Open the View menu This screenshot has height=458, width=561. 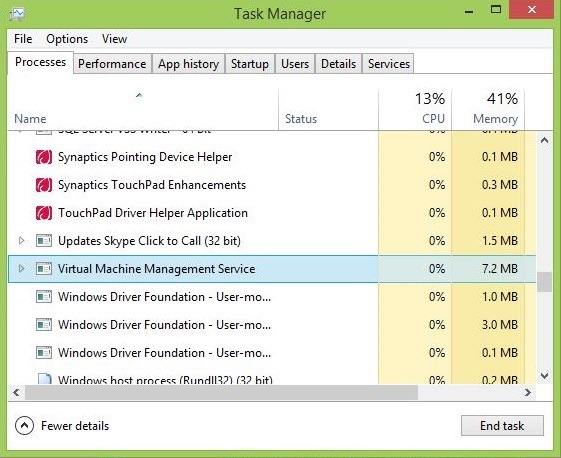(x=114, y=39)
